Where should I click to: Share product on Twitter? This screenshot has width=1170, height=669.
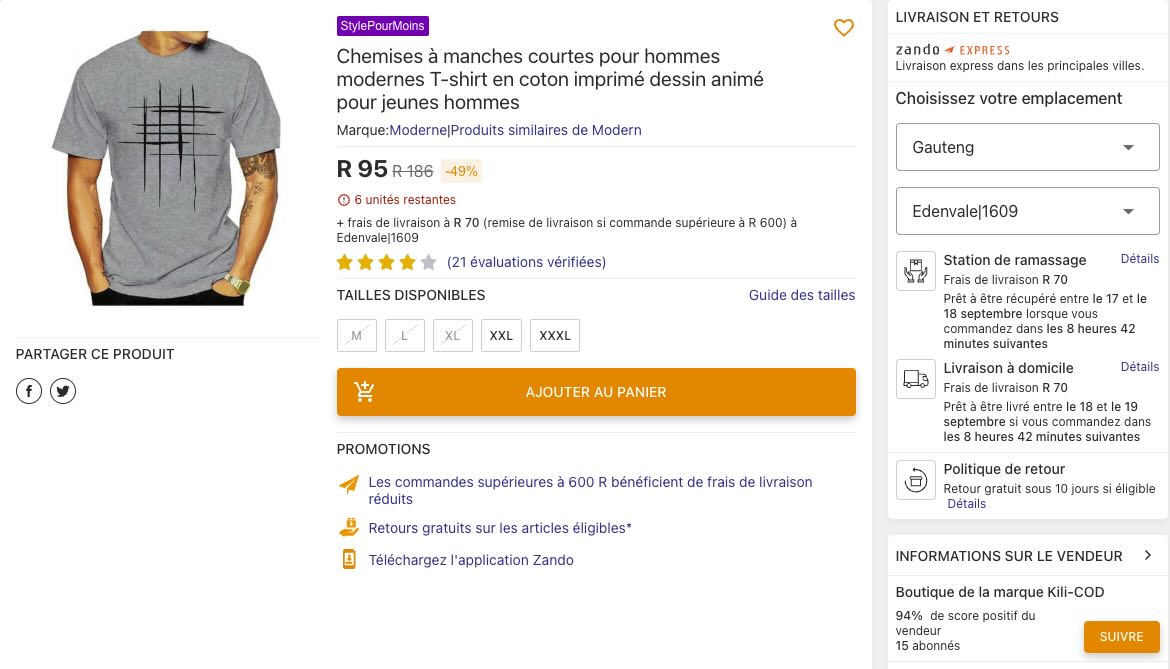63,391
